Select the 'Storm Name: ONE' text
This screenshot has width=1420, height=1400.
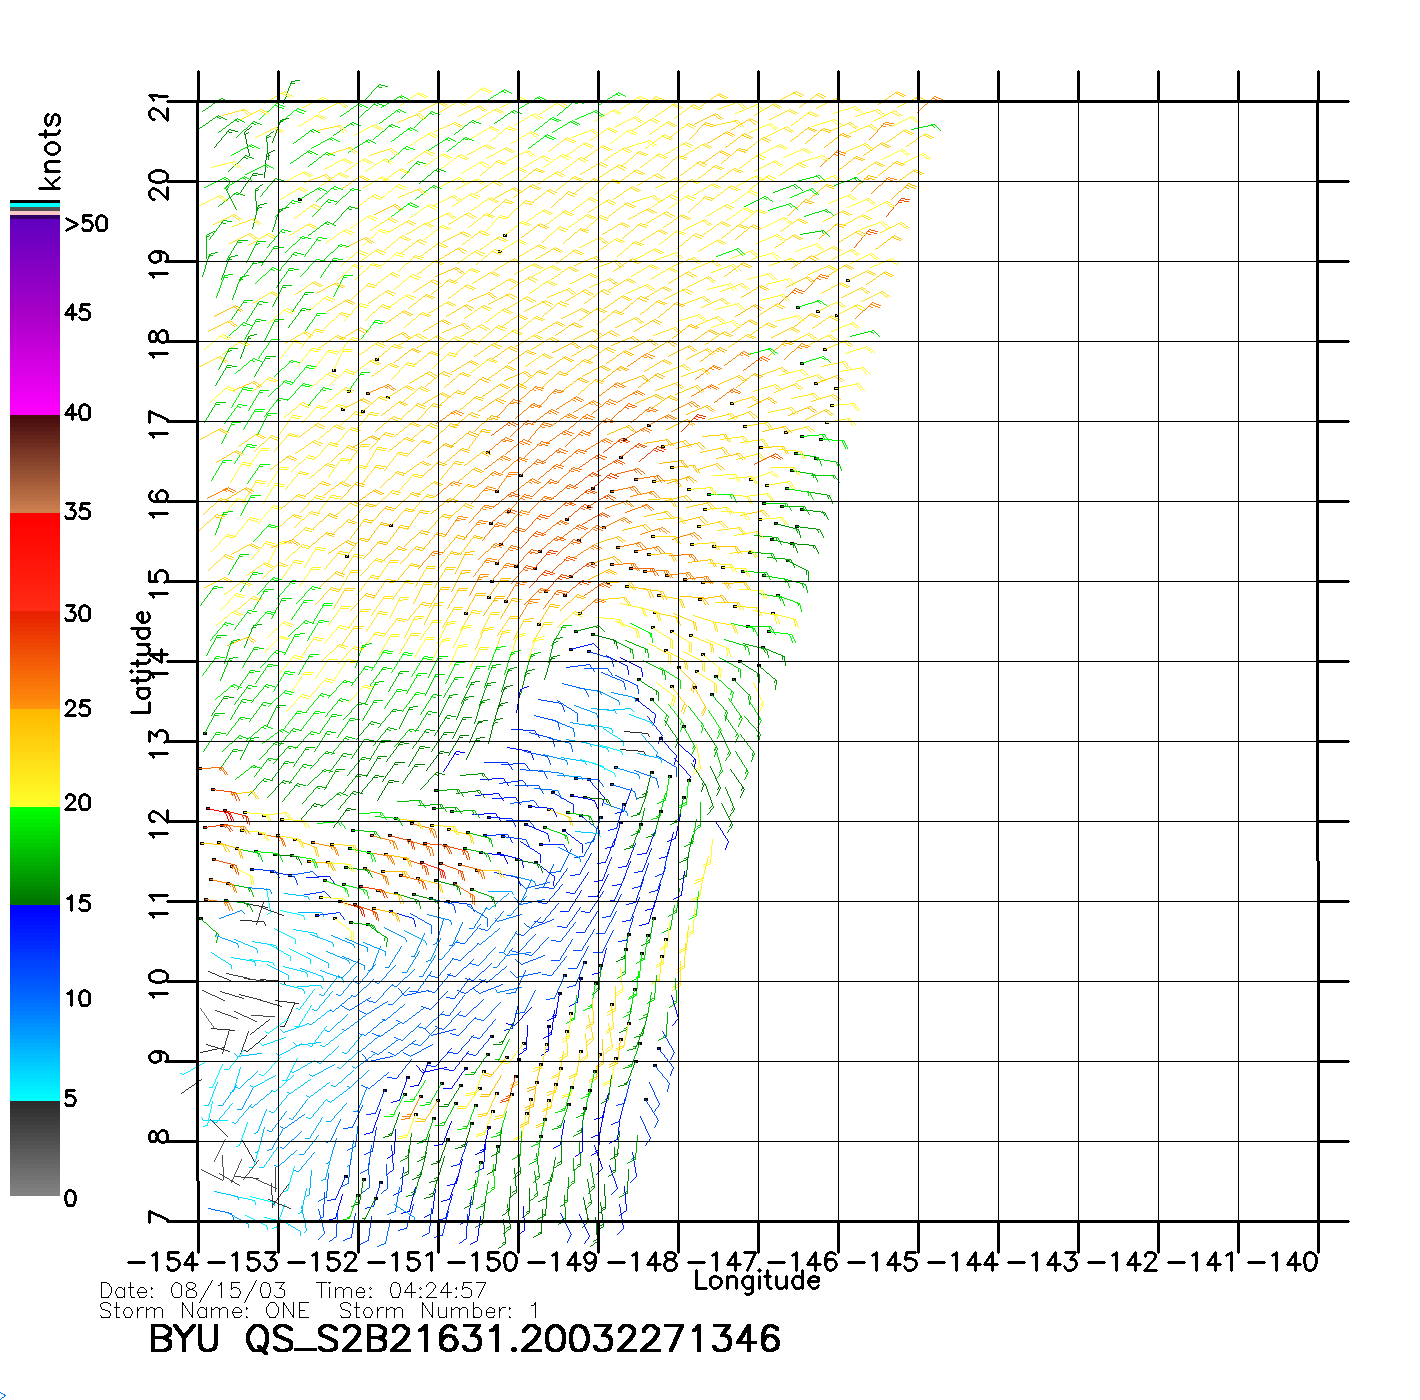pos(204,1310)
